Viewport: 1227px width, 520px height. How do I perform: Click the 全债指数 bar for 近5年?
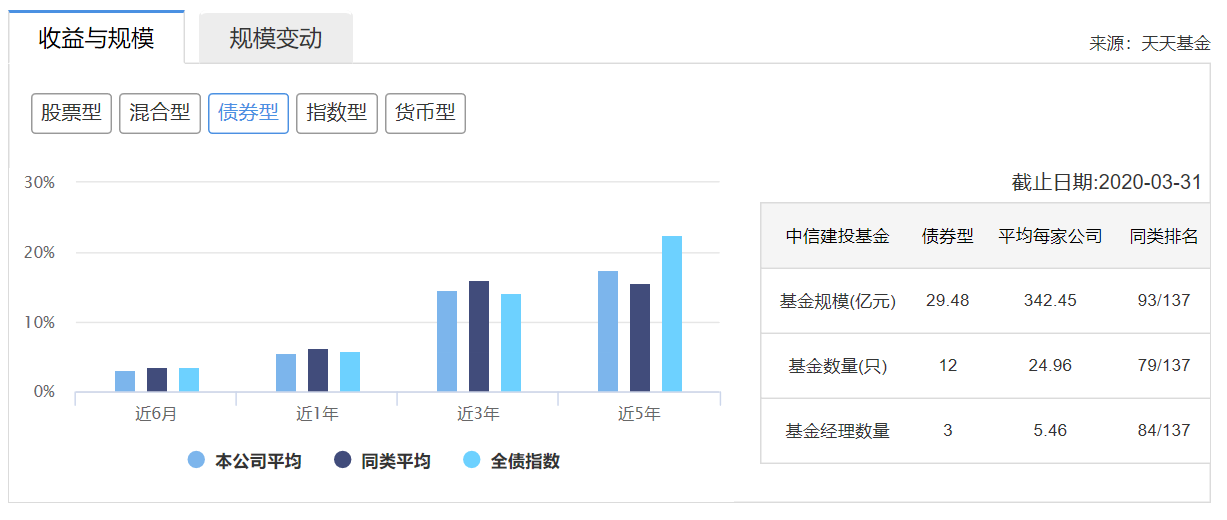coord(672,314)
